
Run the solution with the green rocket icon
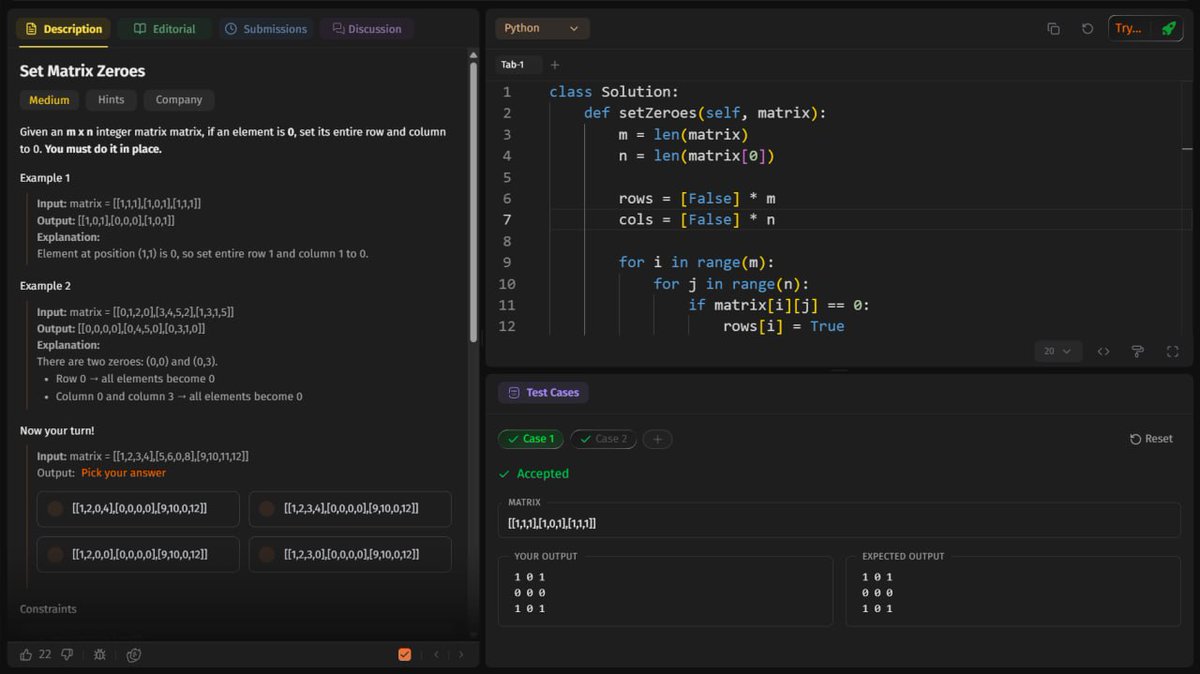pyautogui.click(x=1168, y=29)
